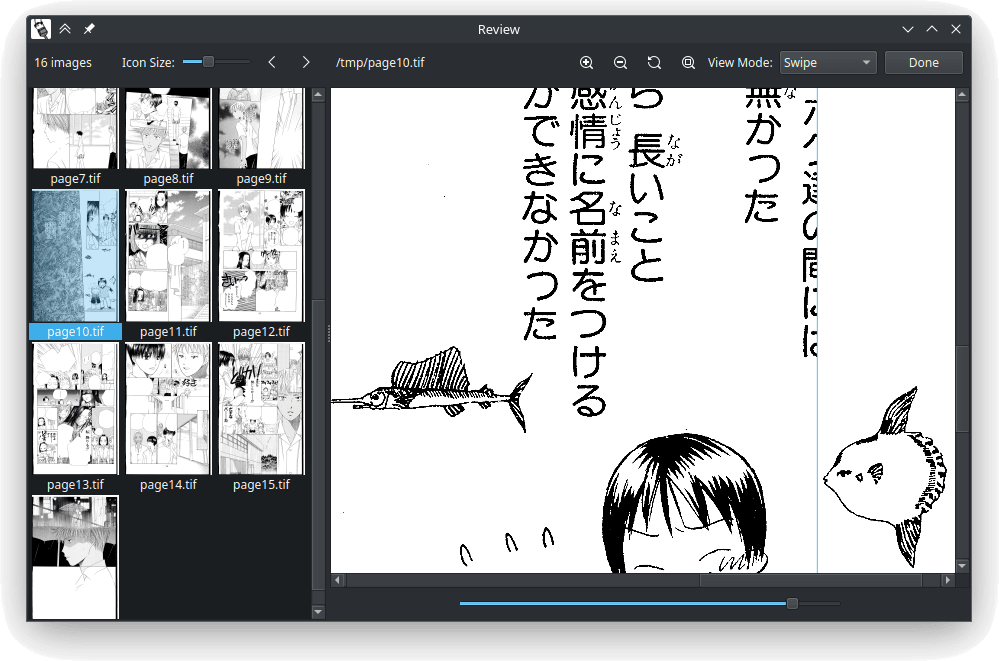Click the zoom in magnifier icon
The image size is (999, 661).
[586, 62]
